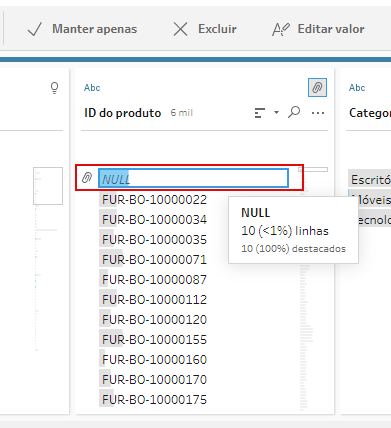Select the Escritó... category value
391x428 pixels.
click(370, 180)
